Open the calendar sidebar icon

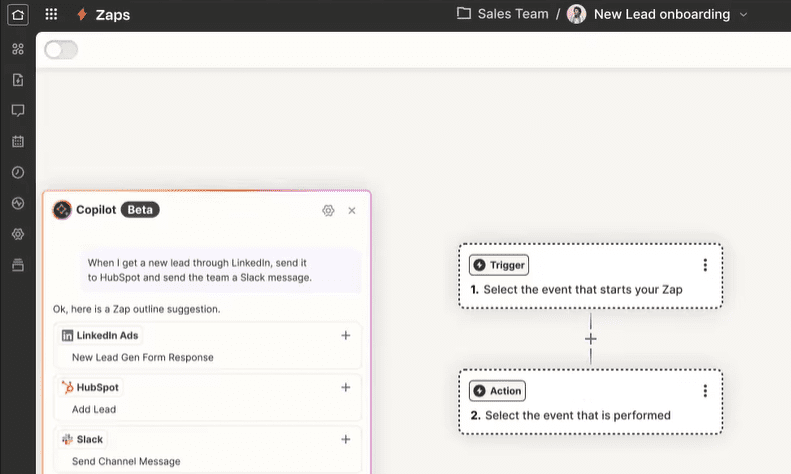click(x=18, y=141)
